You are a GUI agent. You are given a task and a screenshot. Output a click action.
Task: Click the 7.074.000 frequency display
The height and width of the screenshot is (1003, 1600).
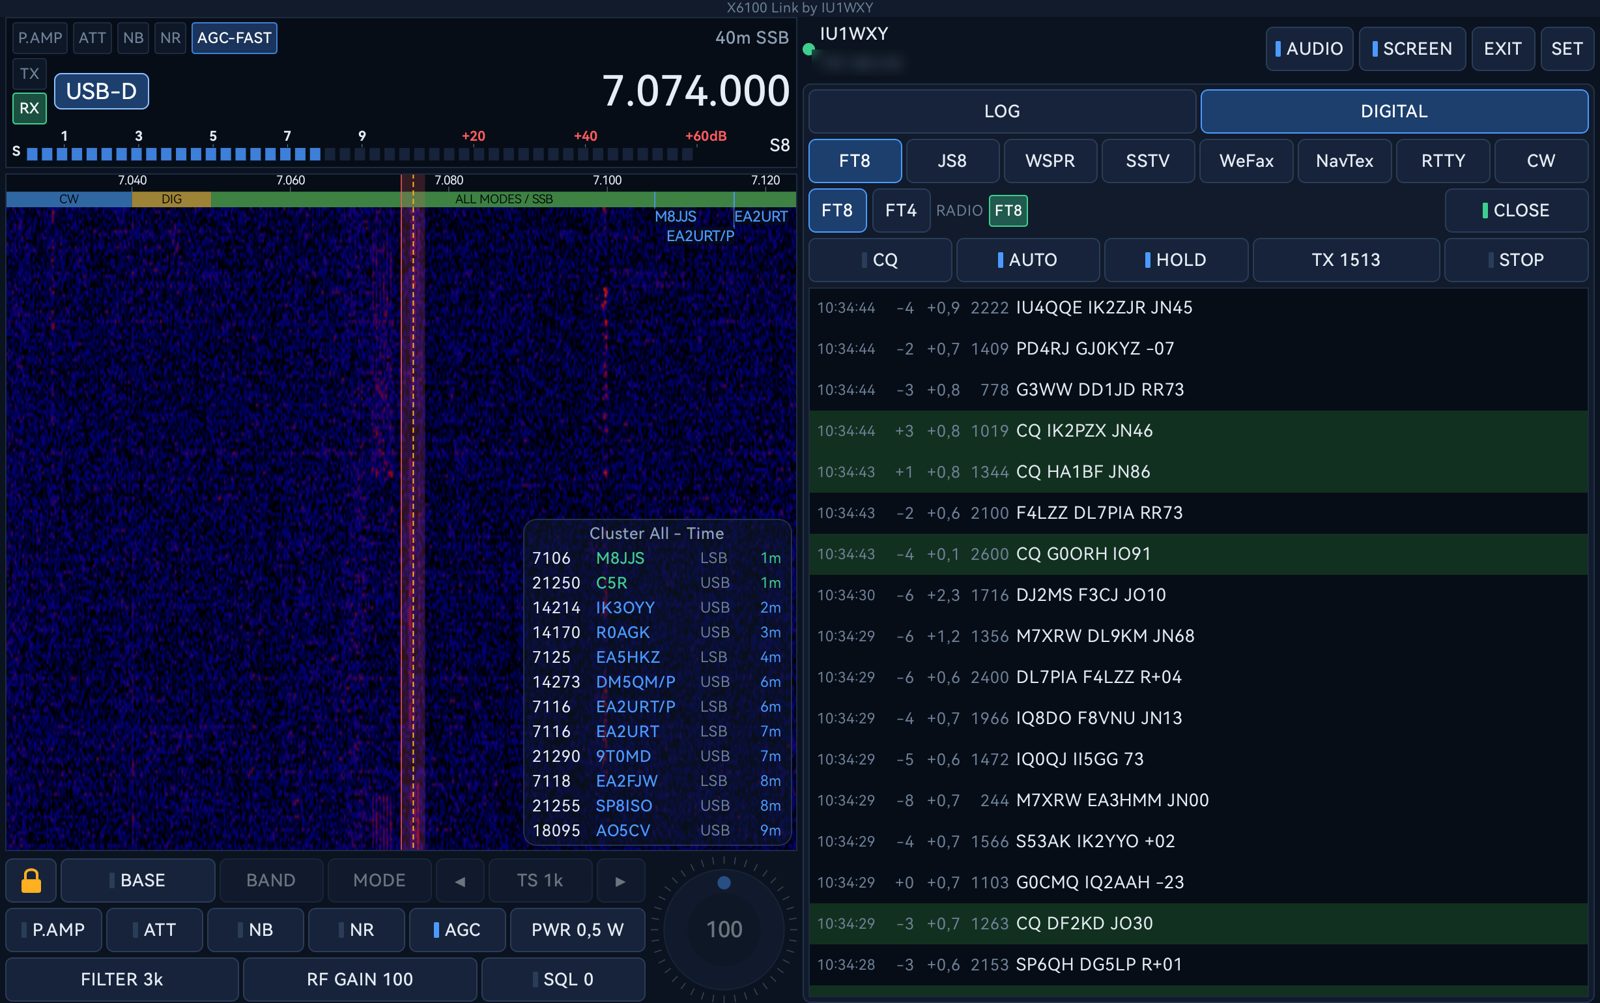point(696,91)
